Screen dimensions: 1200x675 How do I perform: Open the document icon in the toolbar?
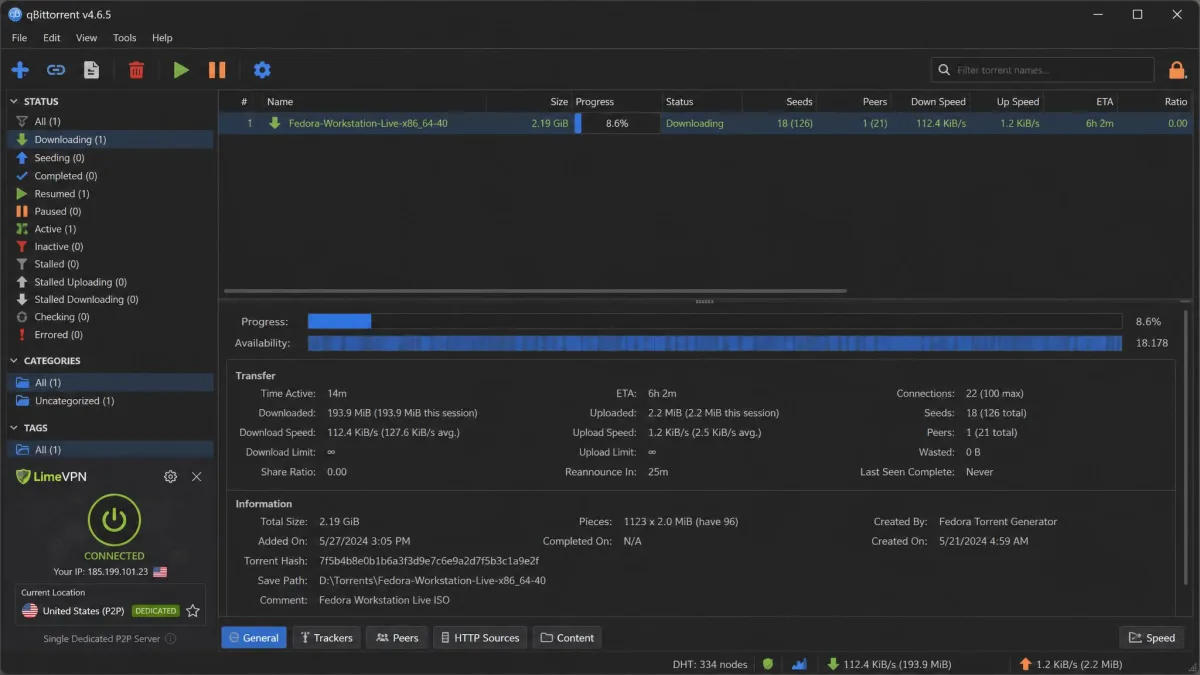tap(91, 70)
